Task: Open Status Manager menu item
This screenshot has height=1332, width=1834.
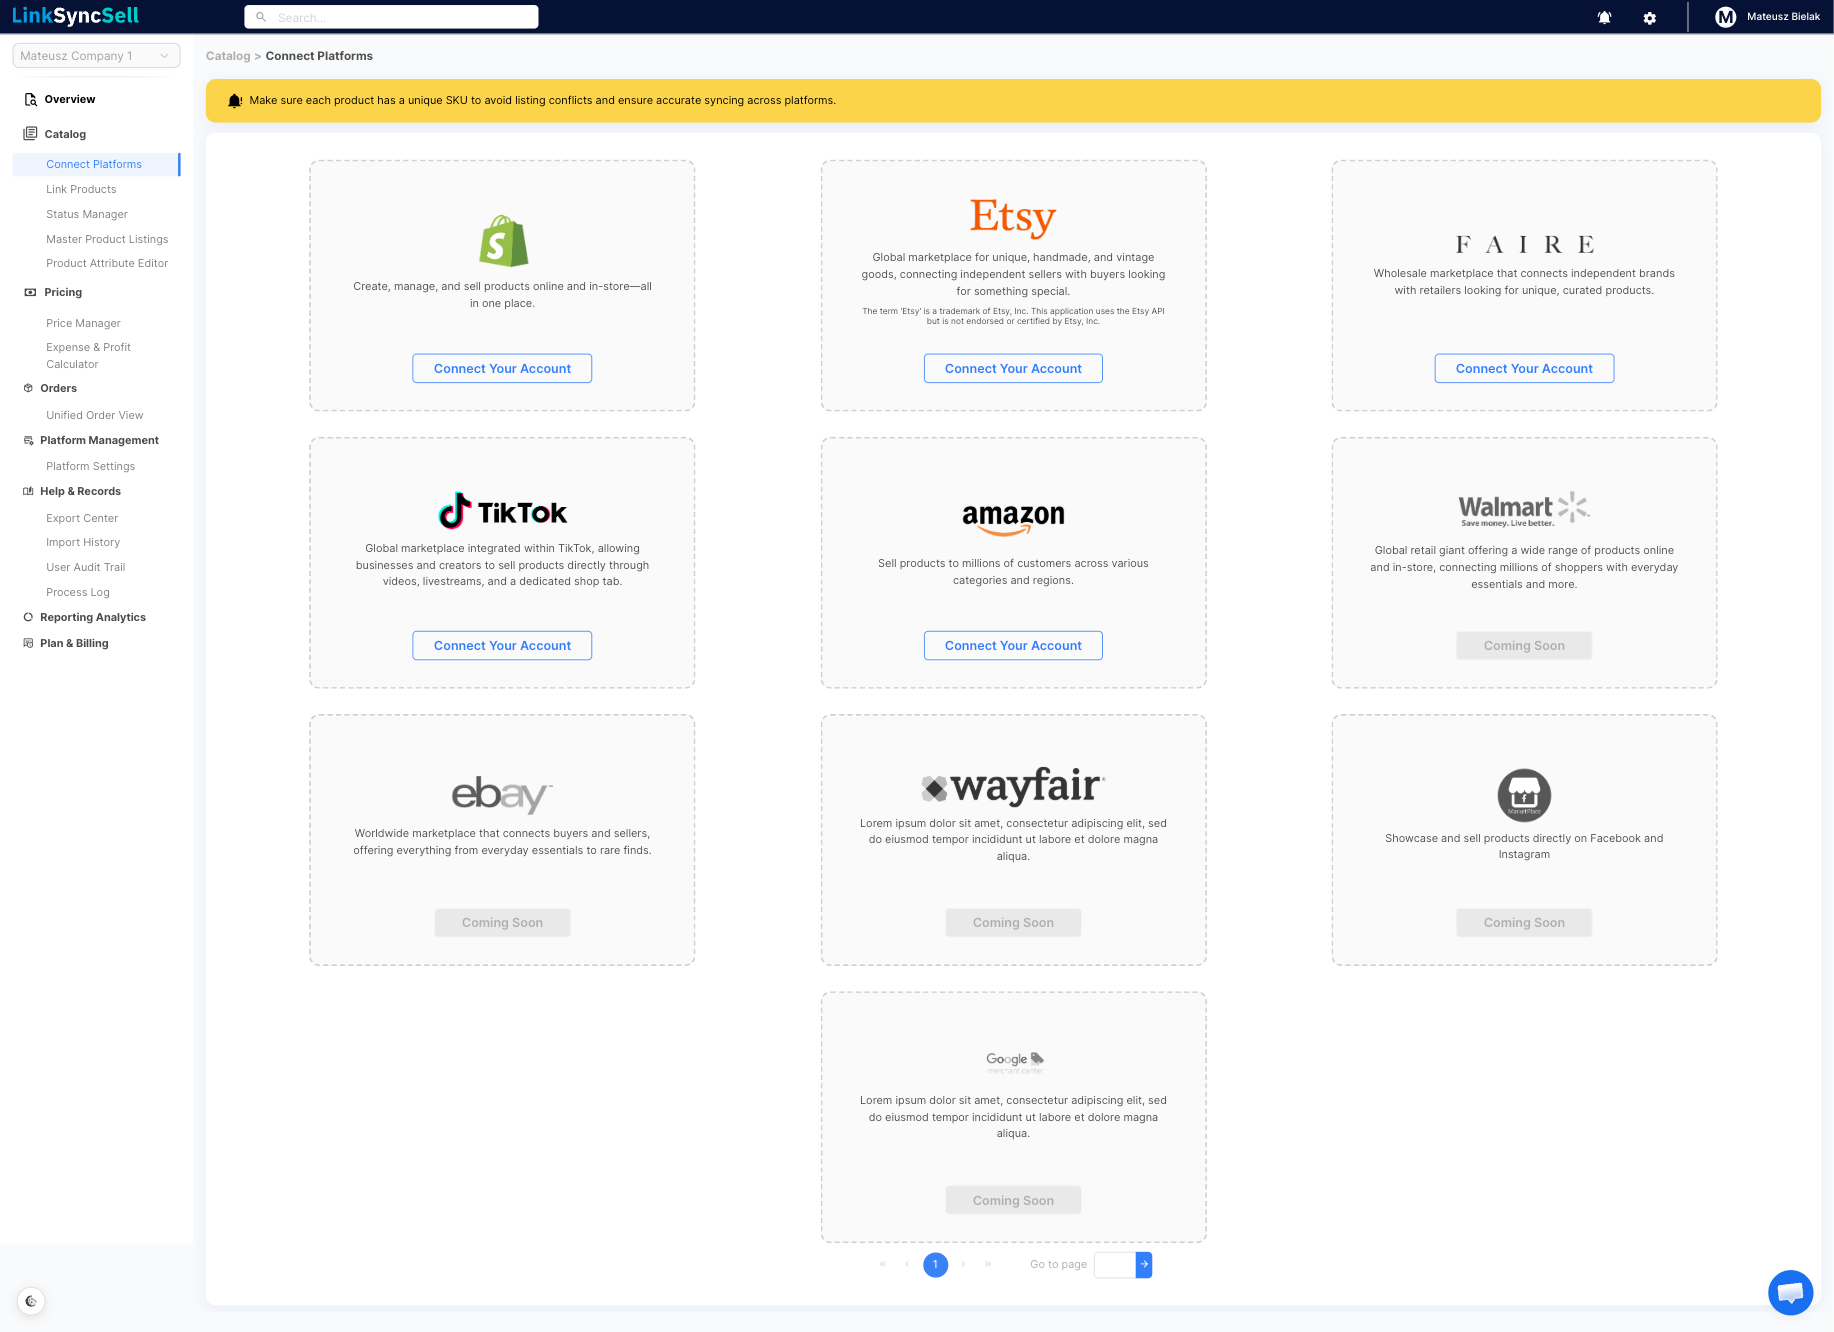Action: (87, 214)
